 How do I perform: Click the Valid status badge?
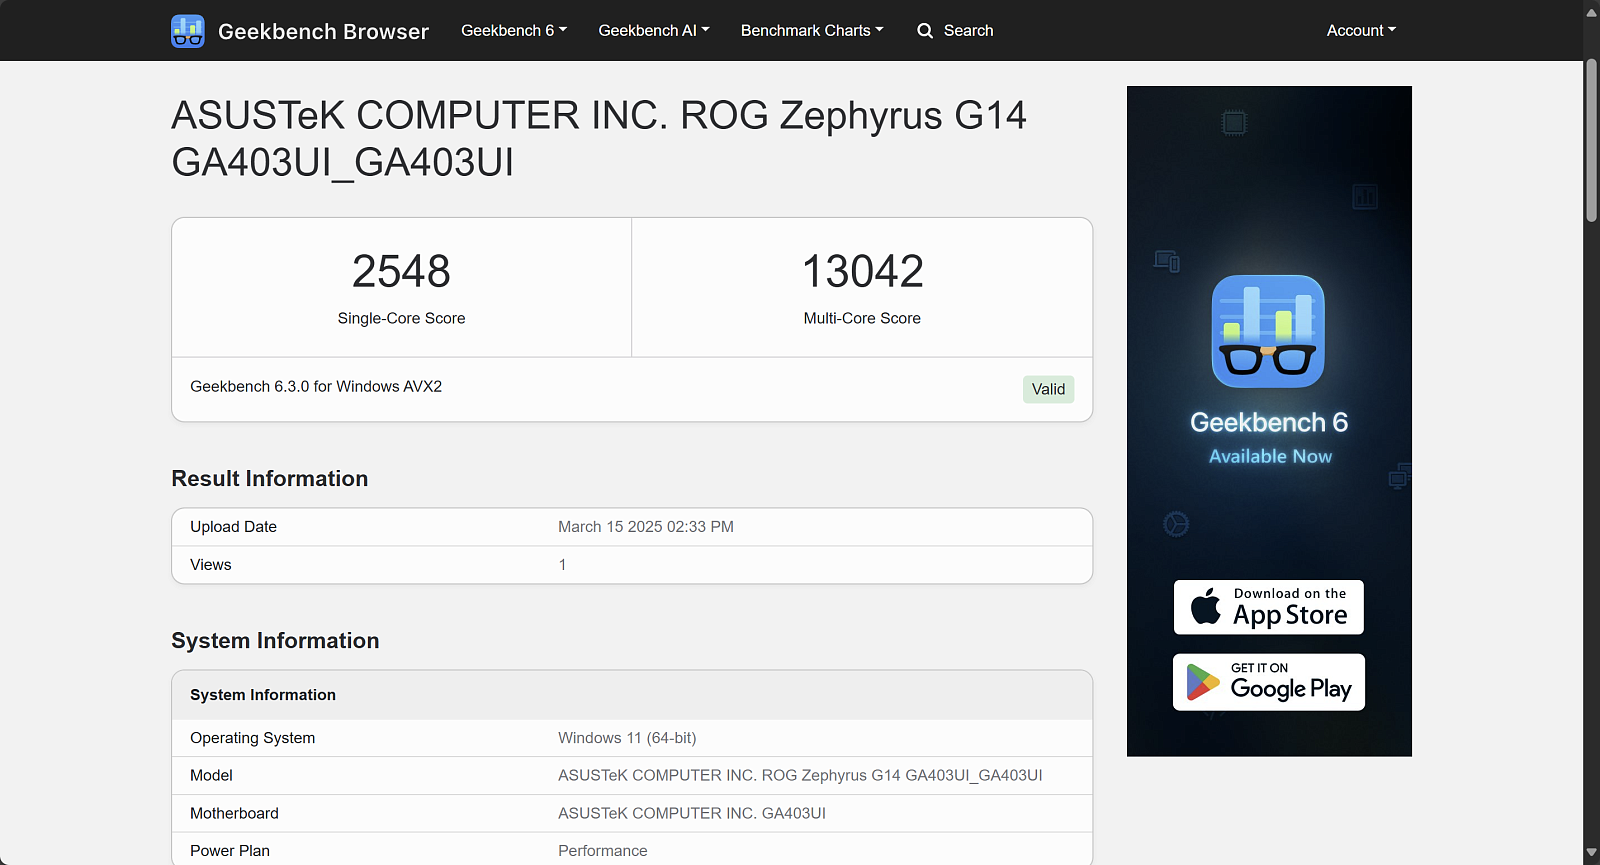tap(1048, 389)
